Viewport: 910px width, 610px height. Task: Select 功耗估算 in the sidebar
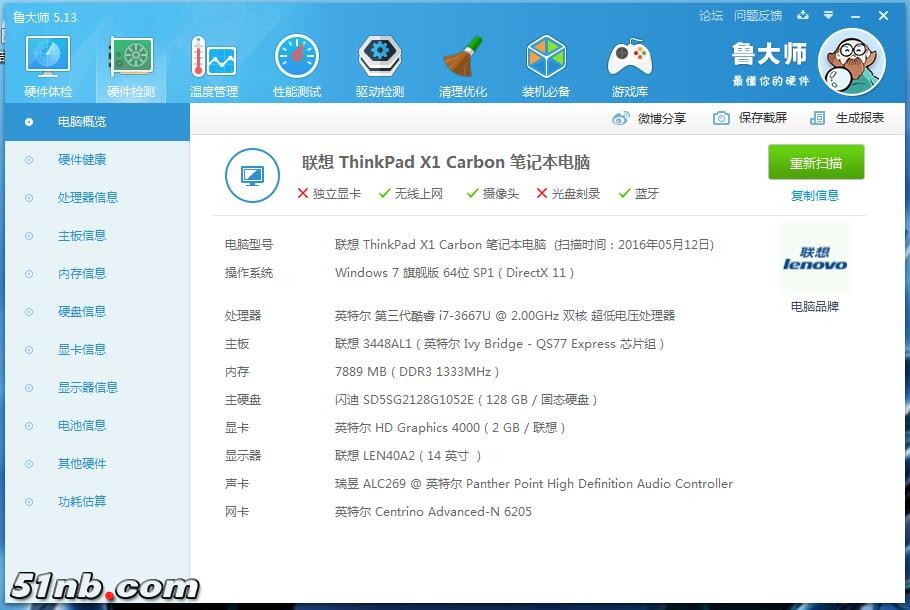[81, 501]
